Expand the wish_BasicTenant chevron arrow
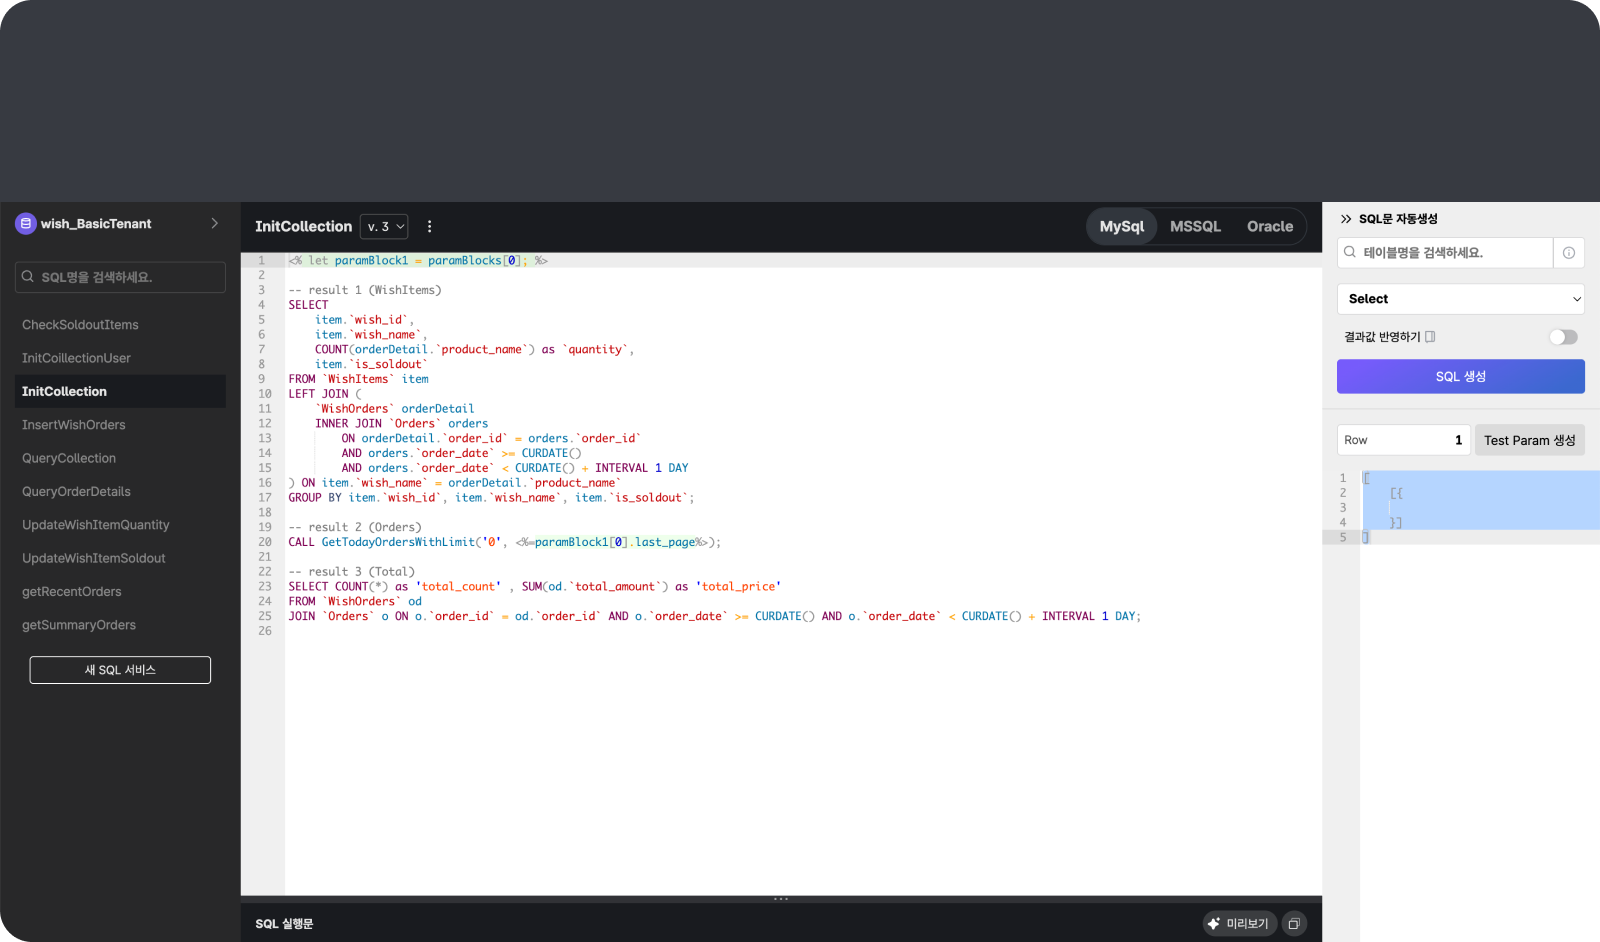The height and width of the screenshot is (942, 1600). 214,224
